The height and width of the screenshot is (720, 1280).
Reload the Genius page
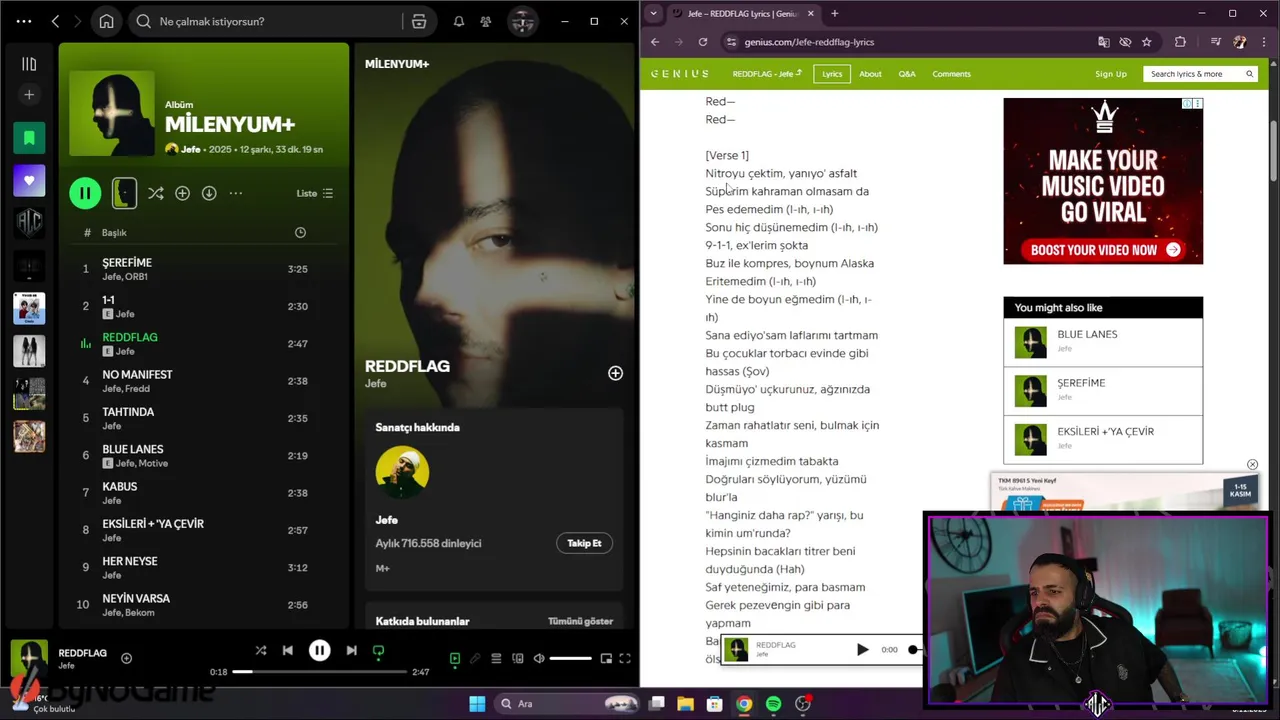(703, 42)
